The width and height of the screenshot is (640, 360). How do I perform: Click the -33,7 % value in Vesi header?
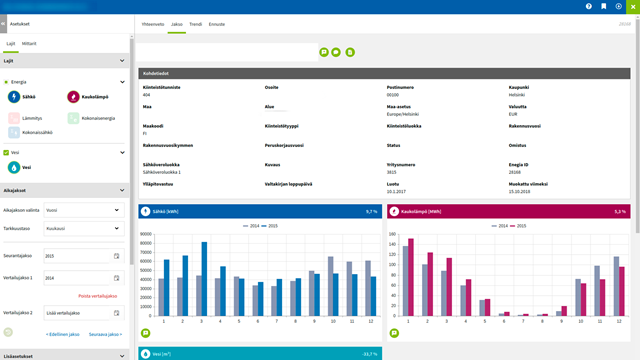369,354
